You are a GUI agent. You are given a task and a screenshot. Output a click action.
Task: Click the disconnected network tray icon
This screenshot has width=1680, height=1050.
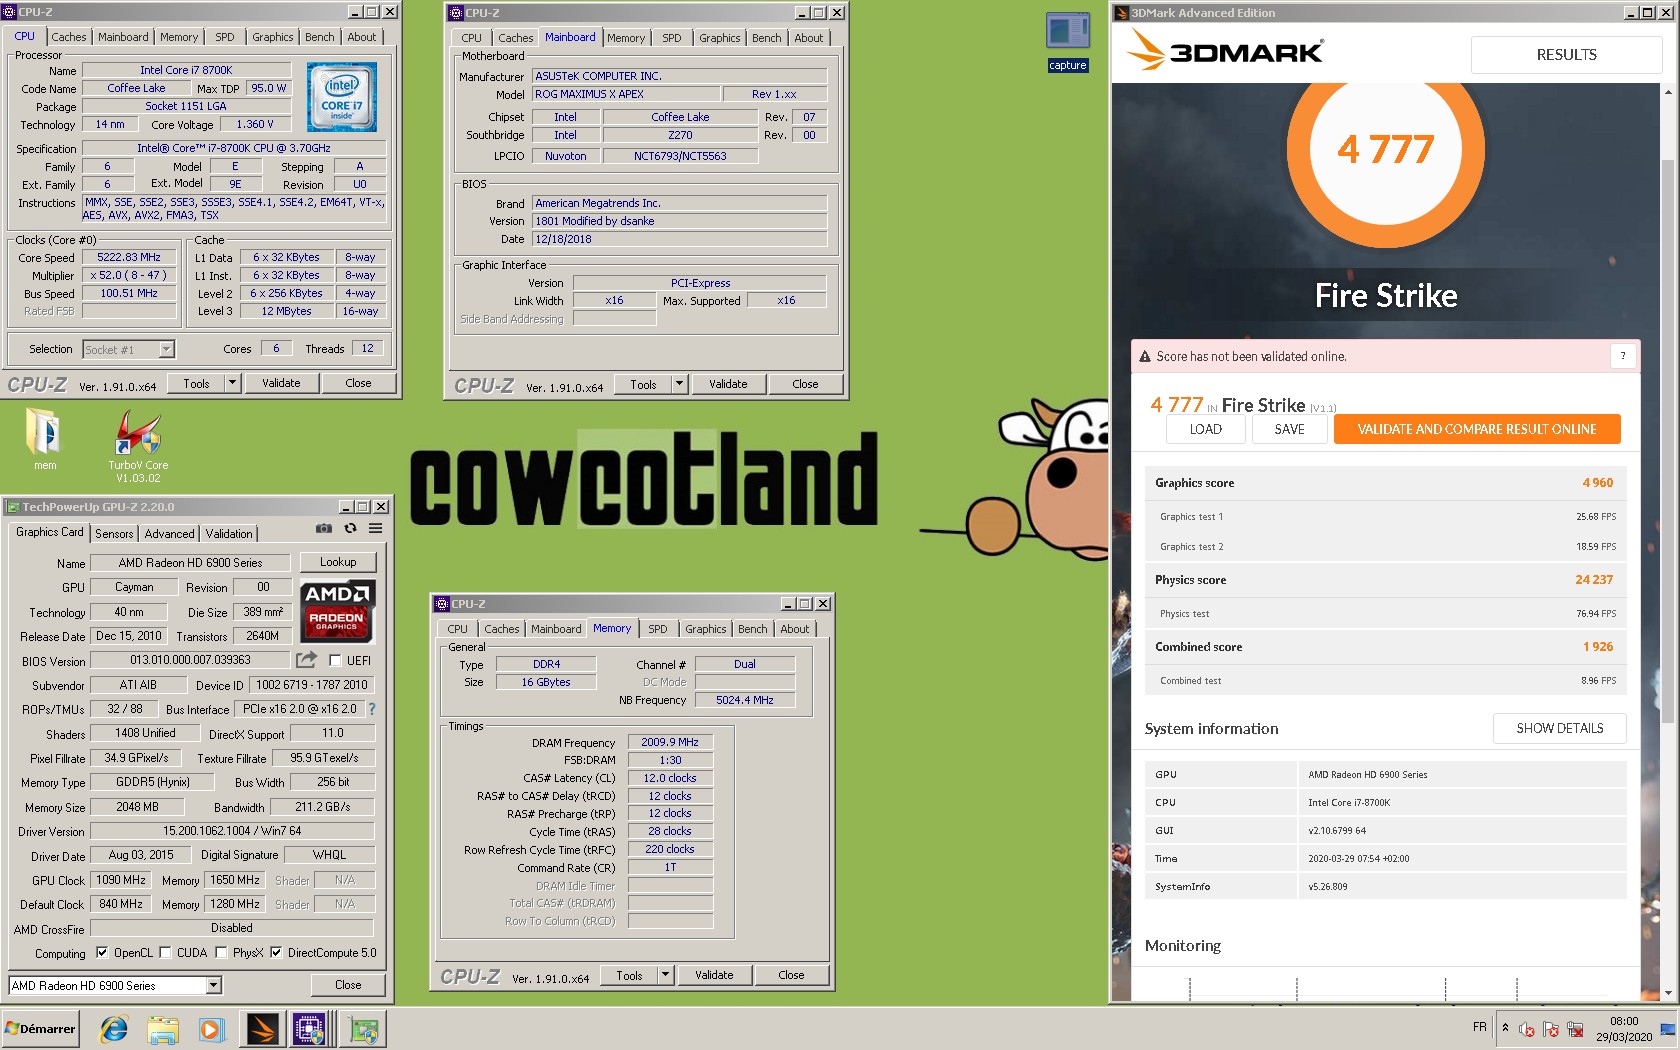pyautogui.click(x=1575, y=1029)
